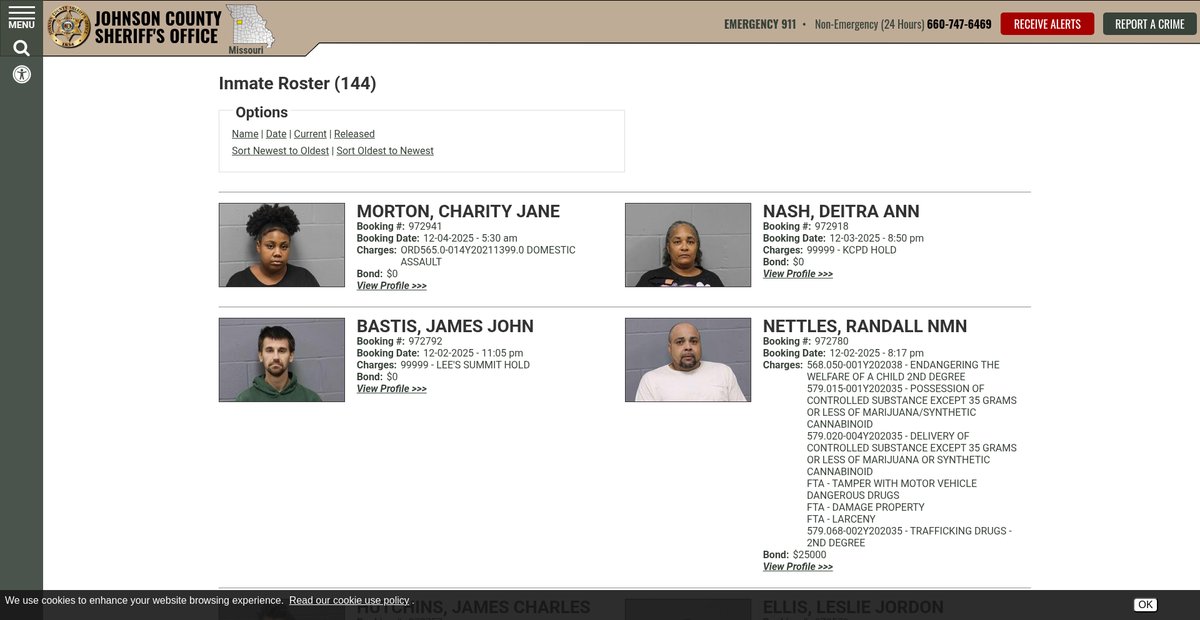Click the EMERGENCY 911 text
Viewport: 1200px width, 620px height.
760,24
